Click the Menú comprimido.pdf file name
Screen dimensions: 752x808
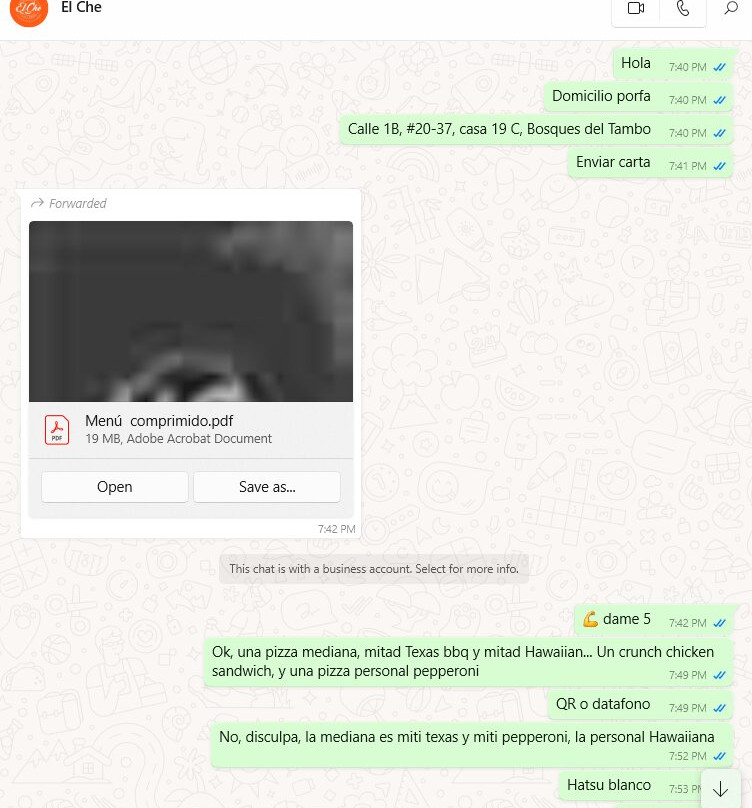159,421
